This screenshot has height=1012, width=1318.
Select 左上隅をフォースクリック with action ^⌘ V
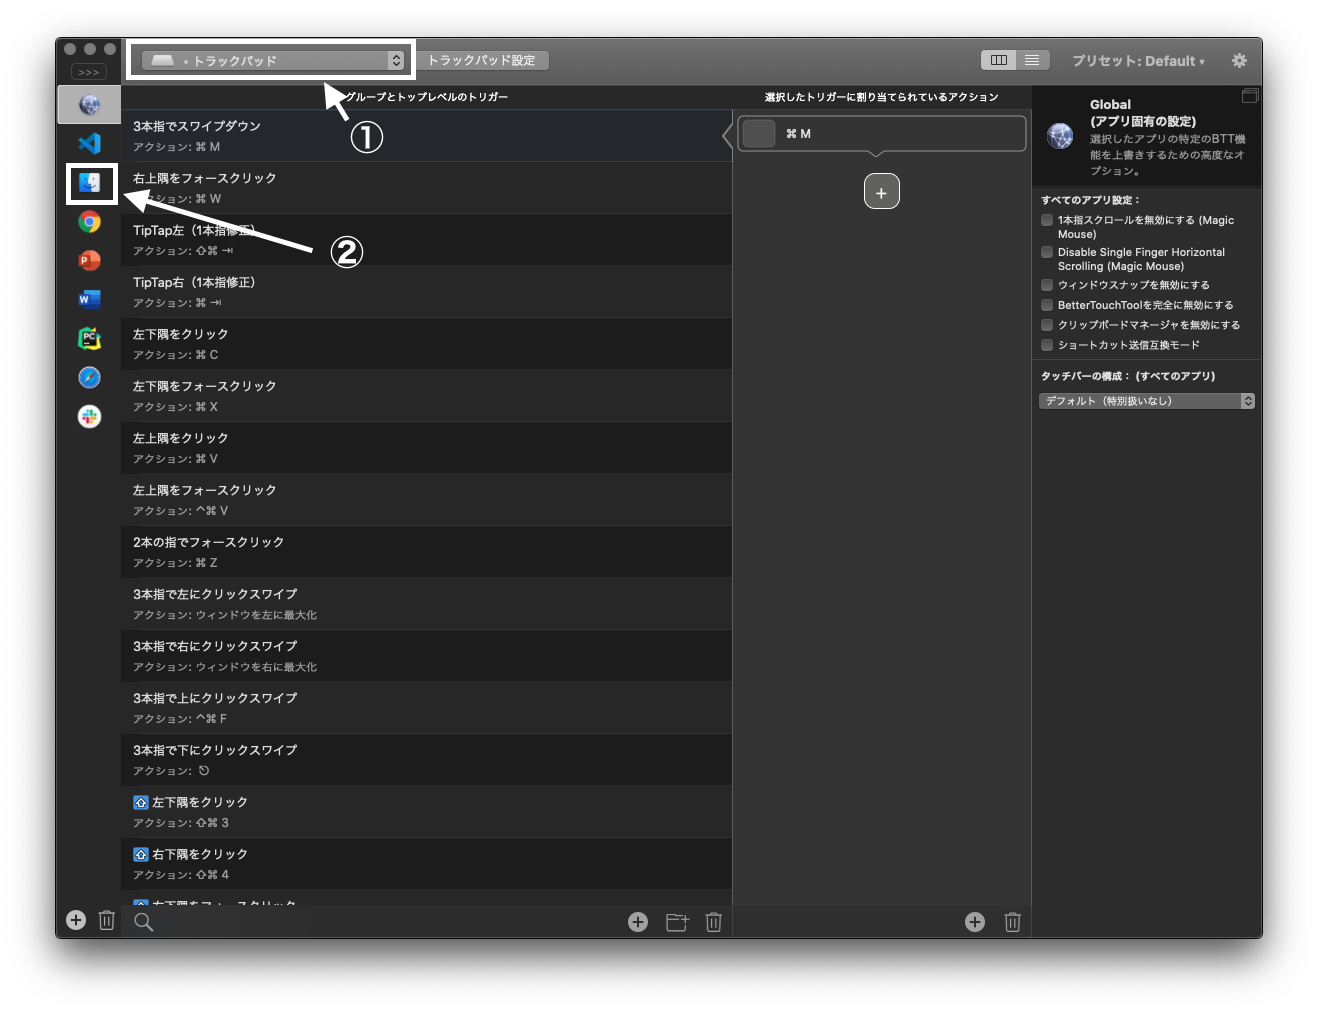click(x=427, y=500)
